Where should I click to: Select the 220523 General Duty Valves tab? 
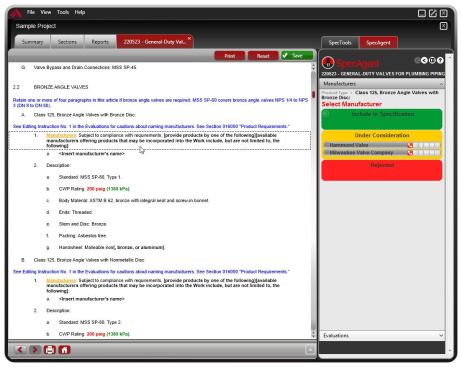[154, 42]
